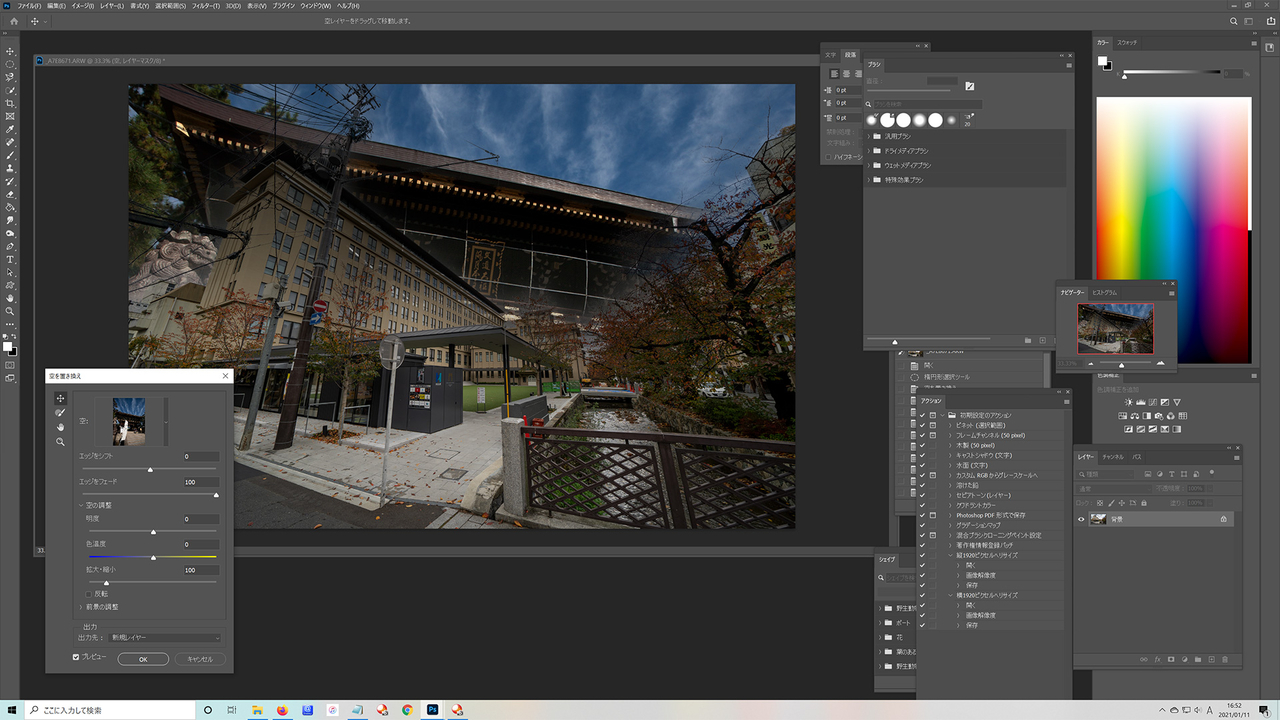The height and width of the screenshot is (720, 1280).
Task: Select the Zoom tool in the Sky Replacement dialog
Action: coord(61,441)
